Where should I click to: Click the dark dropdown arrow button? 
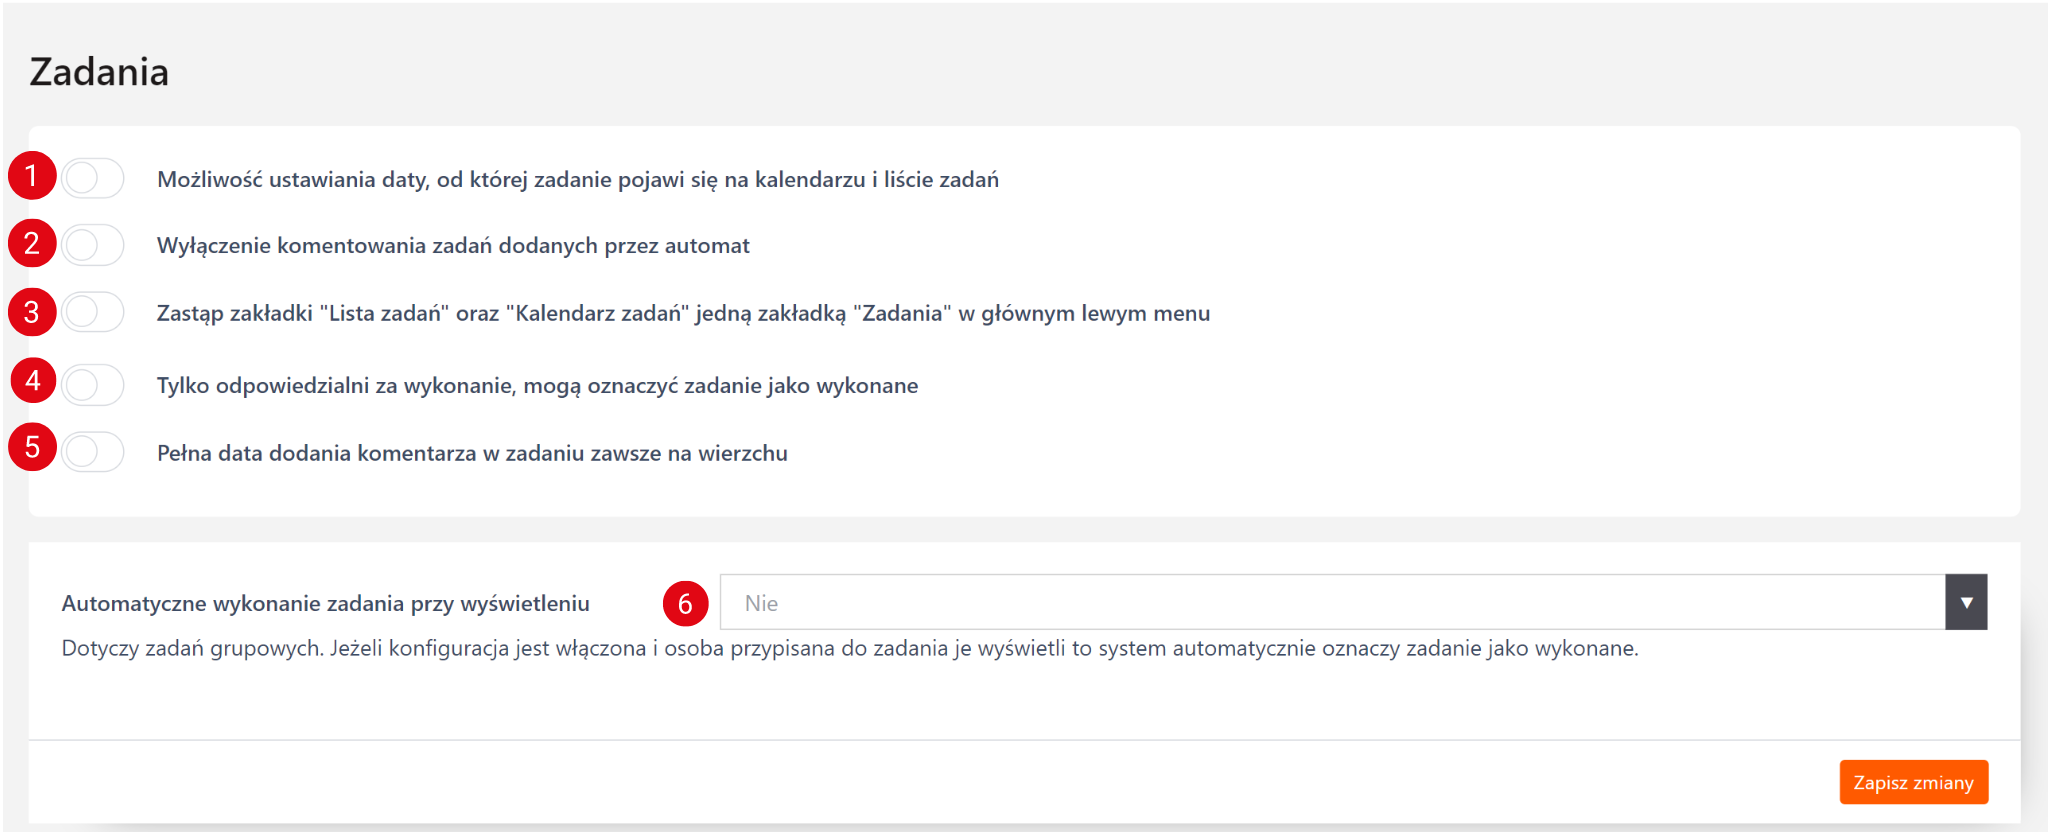point(1966,603)
